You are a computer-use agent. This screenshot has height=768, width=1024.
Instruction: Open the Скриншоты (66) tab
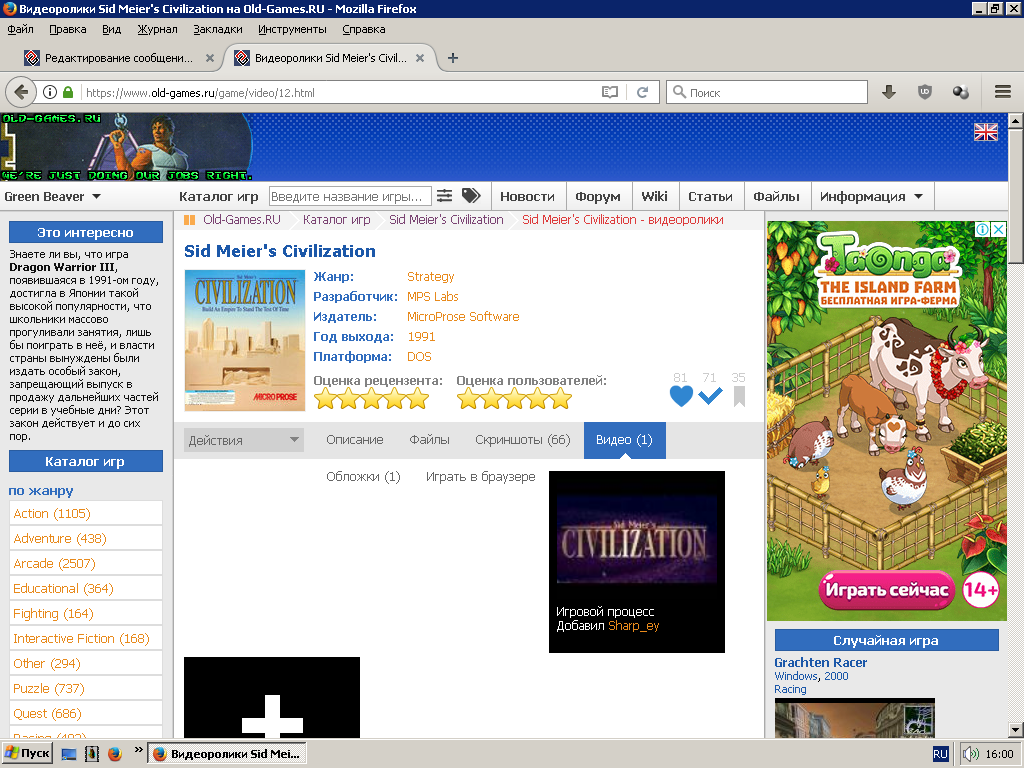point(522,440)
